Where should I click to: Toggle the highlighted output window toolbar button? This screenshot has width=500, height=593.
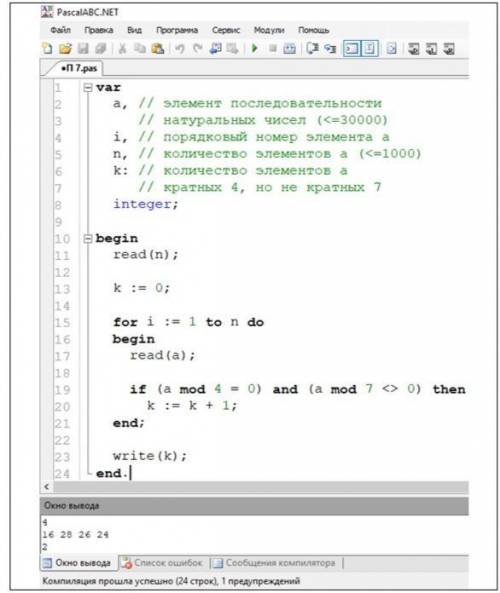(351, 48)
